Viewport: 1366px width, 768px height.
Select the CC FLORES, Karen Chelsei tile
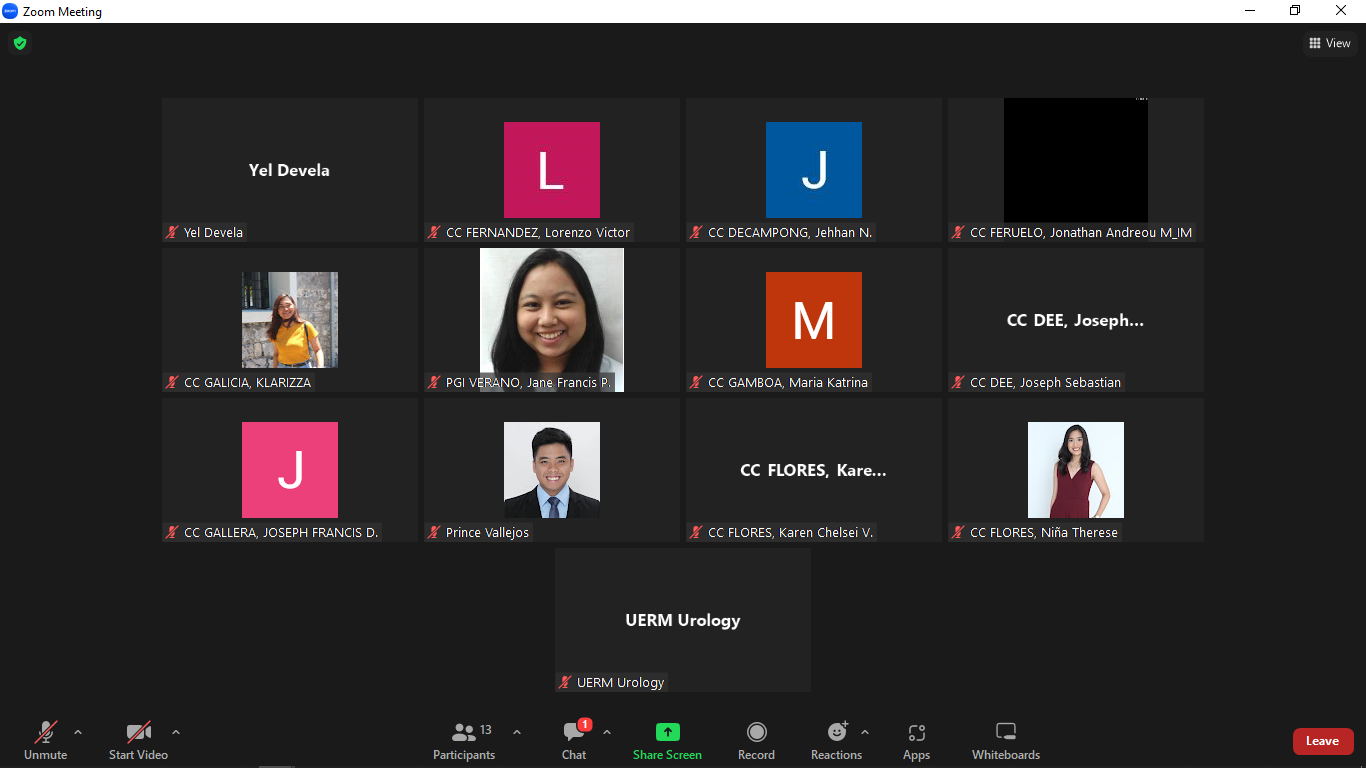click(814, 470)
